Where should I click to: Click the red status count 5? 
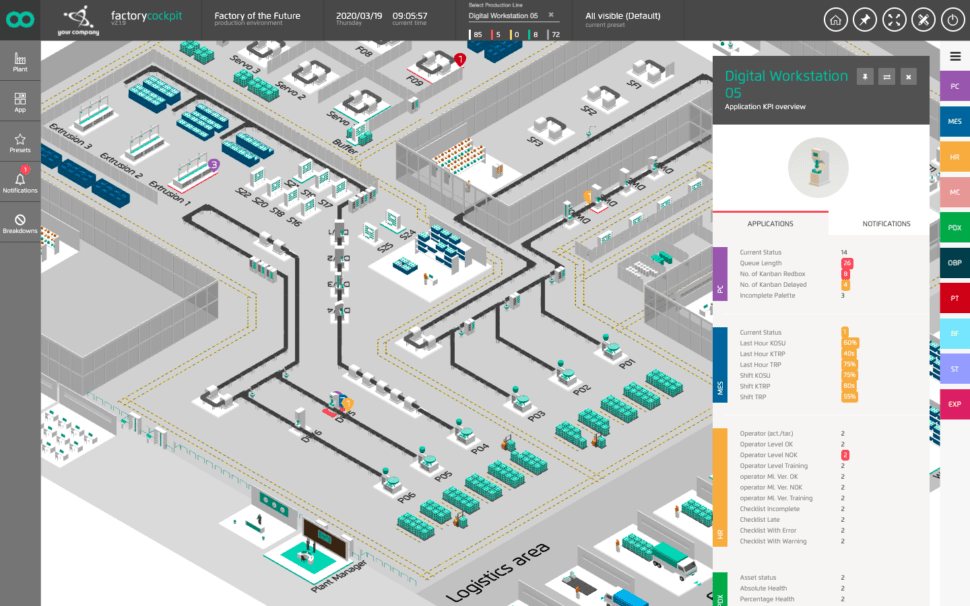tap(496, 35)
